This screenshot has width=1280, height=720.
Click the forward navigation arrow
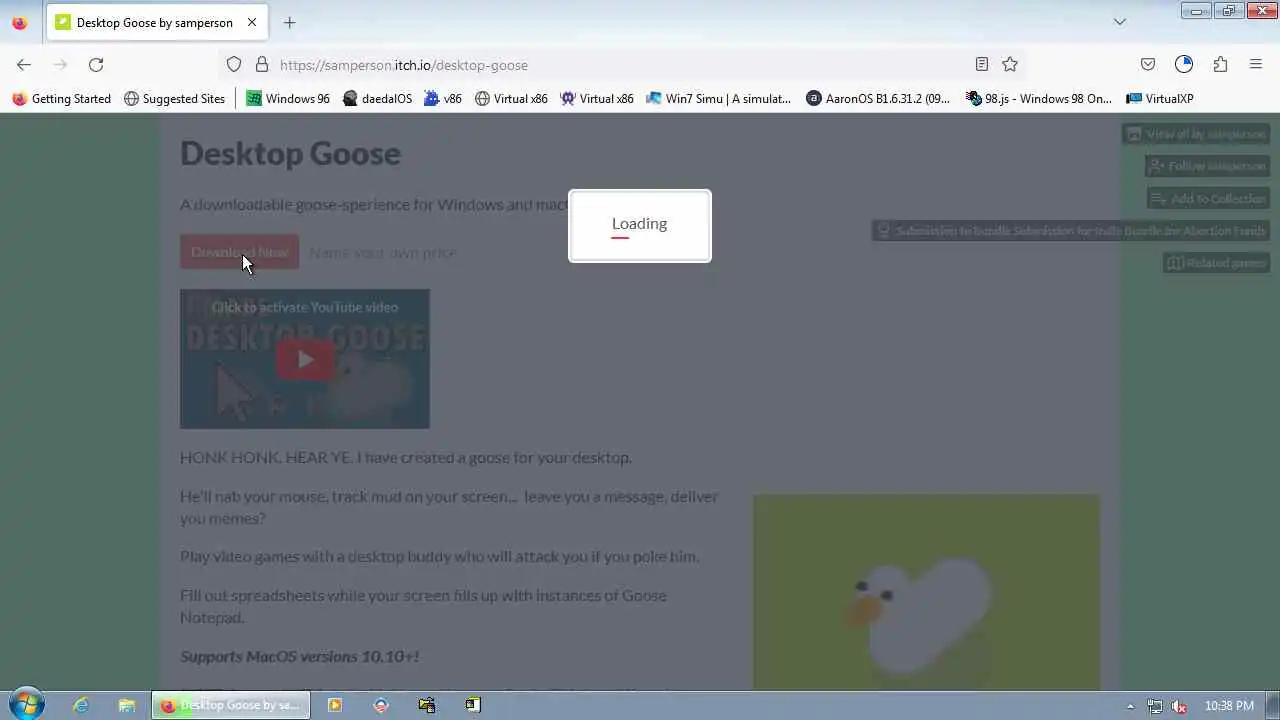click(x=60, y=64)
